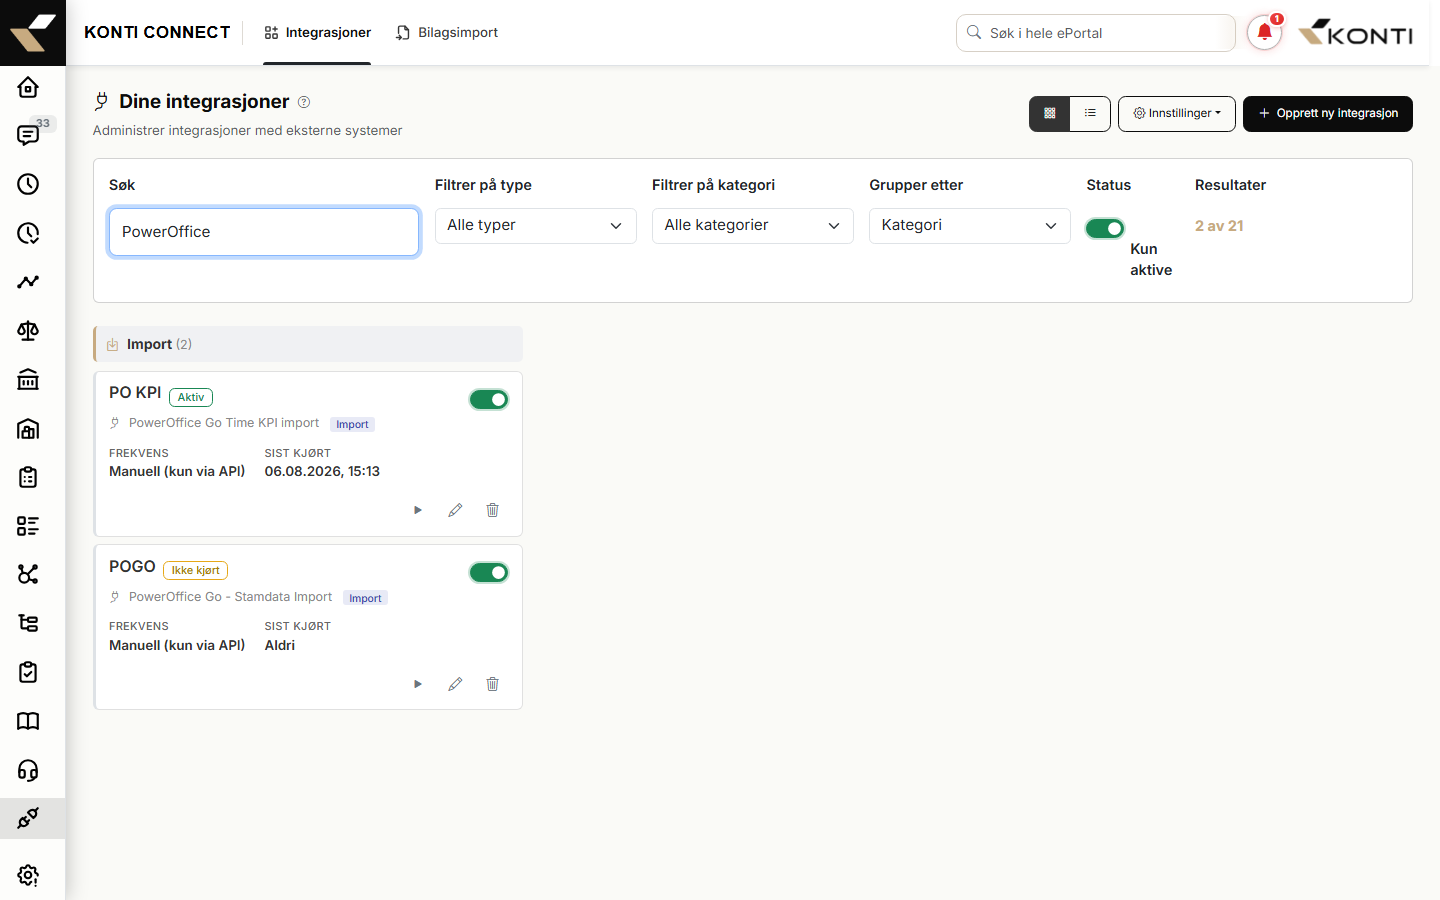Screen dimensions: 1440x900
Task: Run the POGO integration
Action: tap(418, 684)
